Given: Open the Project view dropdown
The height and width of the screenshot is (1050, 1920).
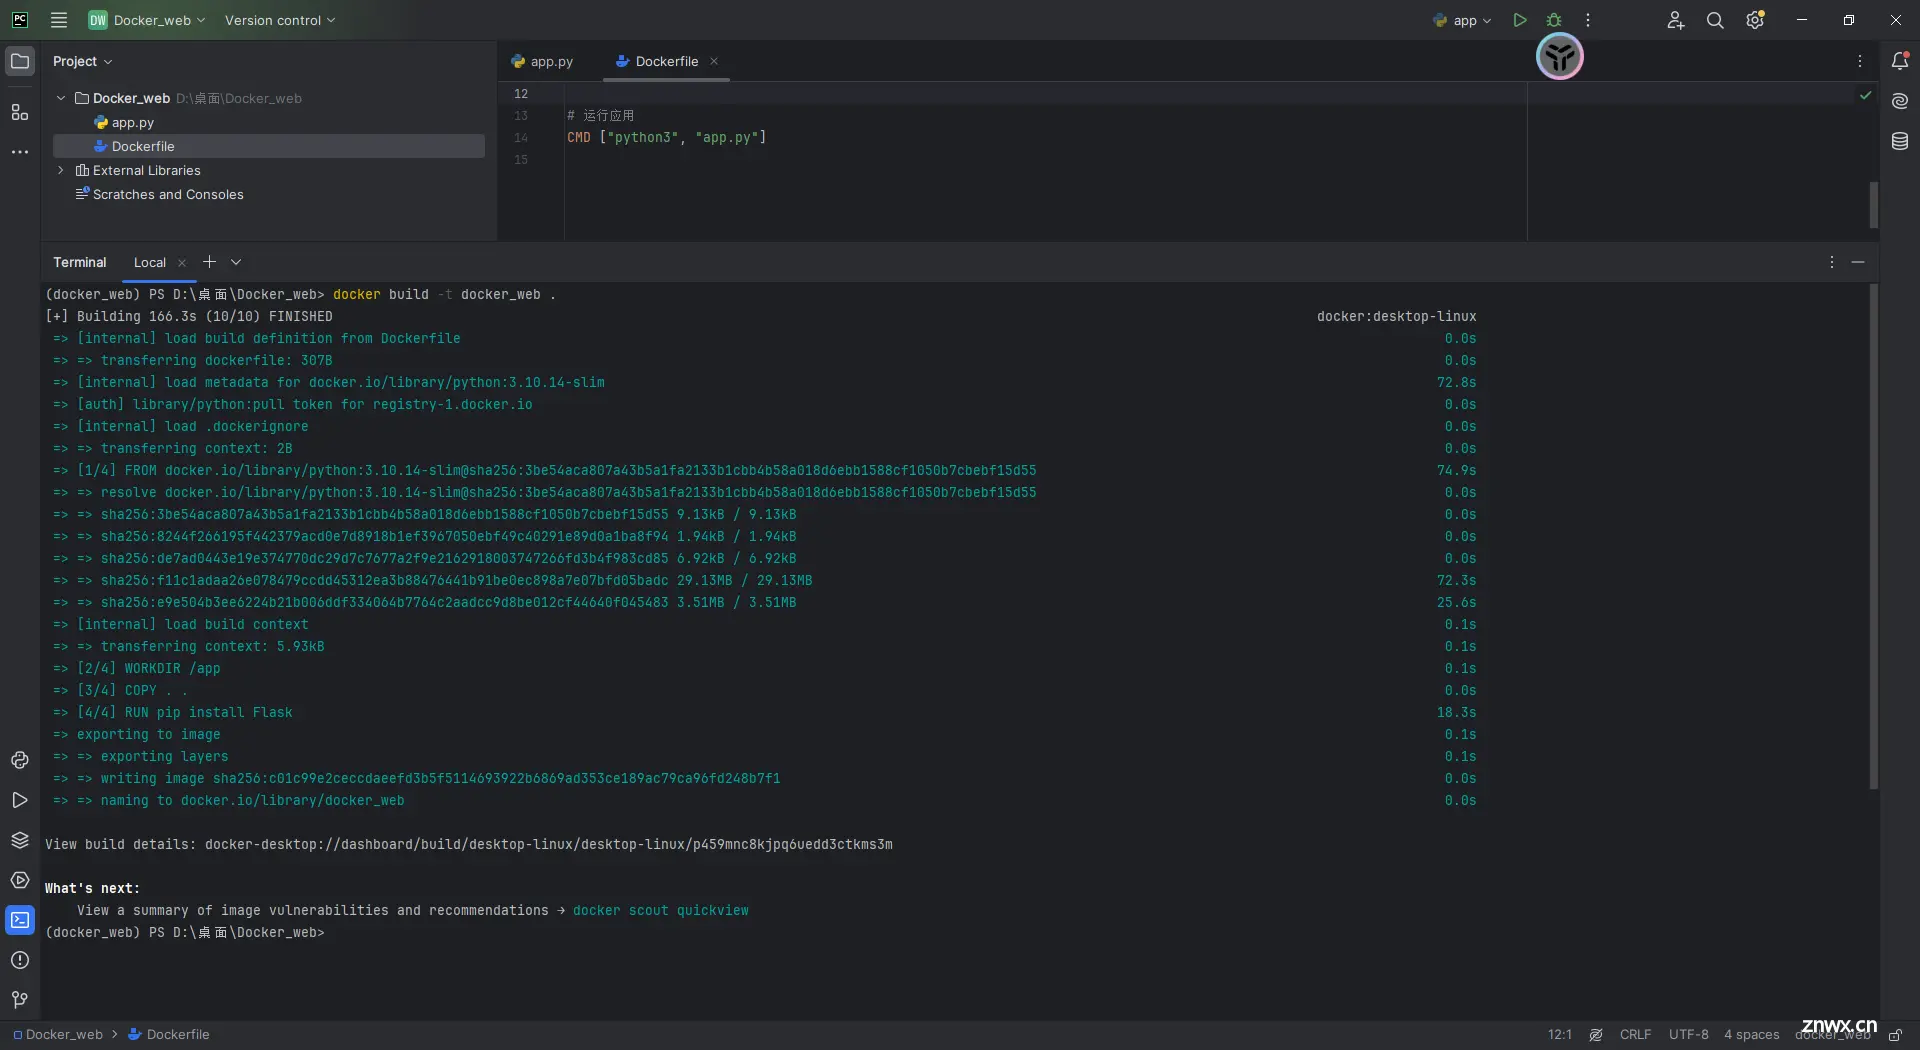Looking at the screenshot, I should click(82, 61).
